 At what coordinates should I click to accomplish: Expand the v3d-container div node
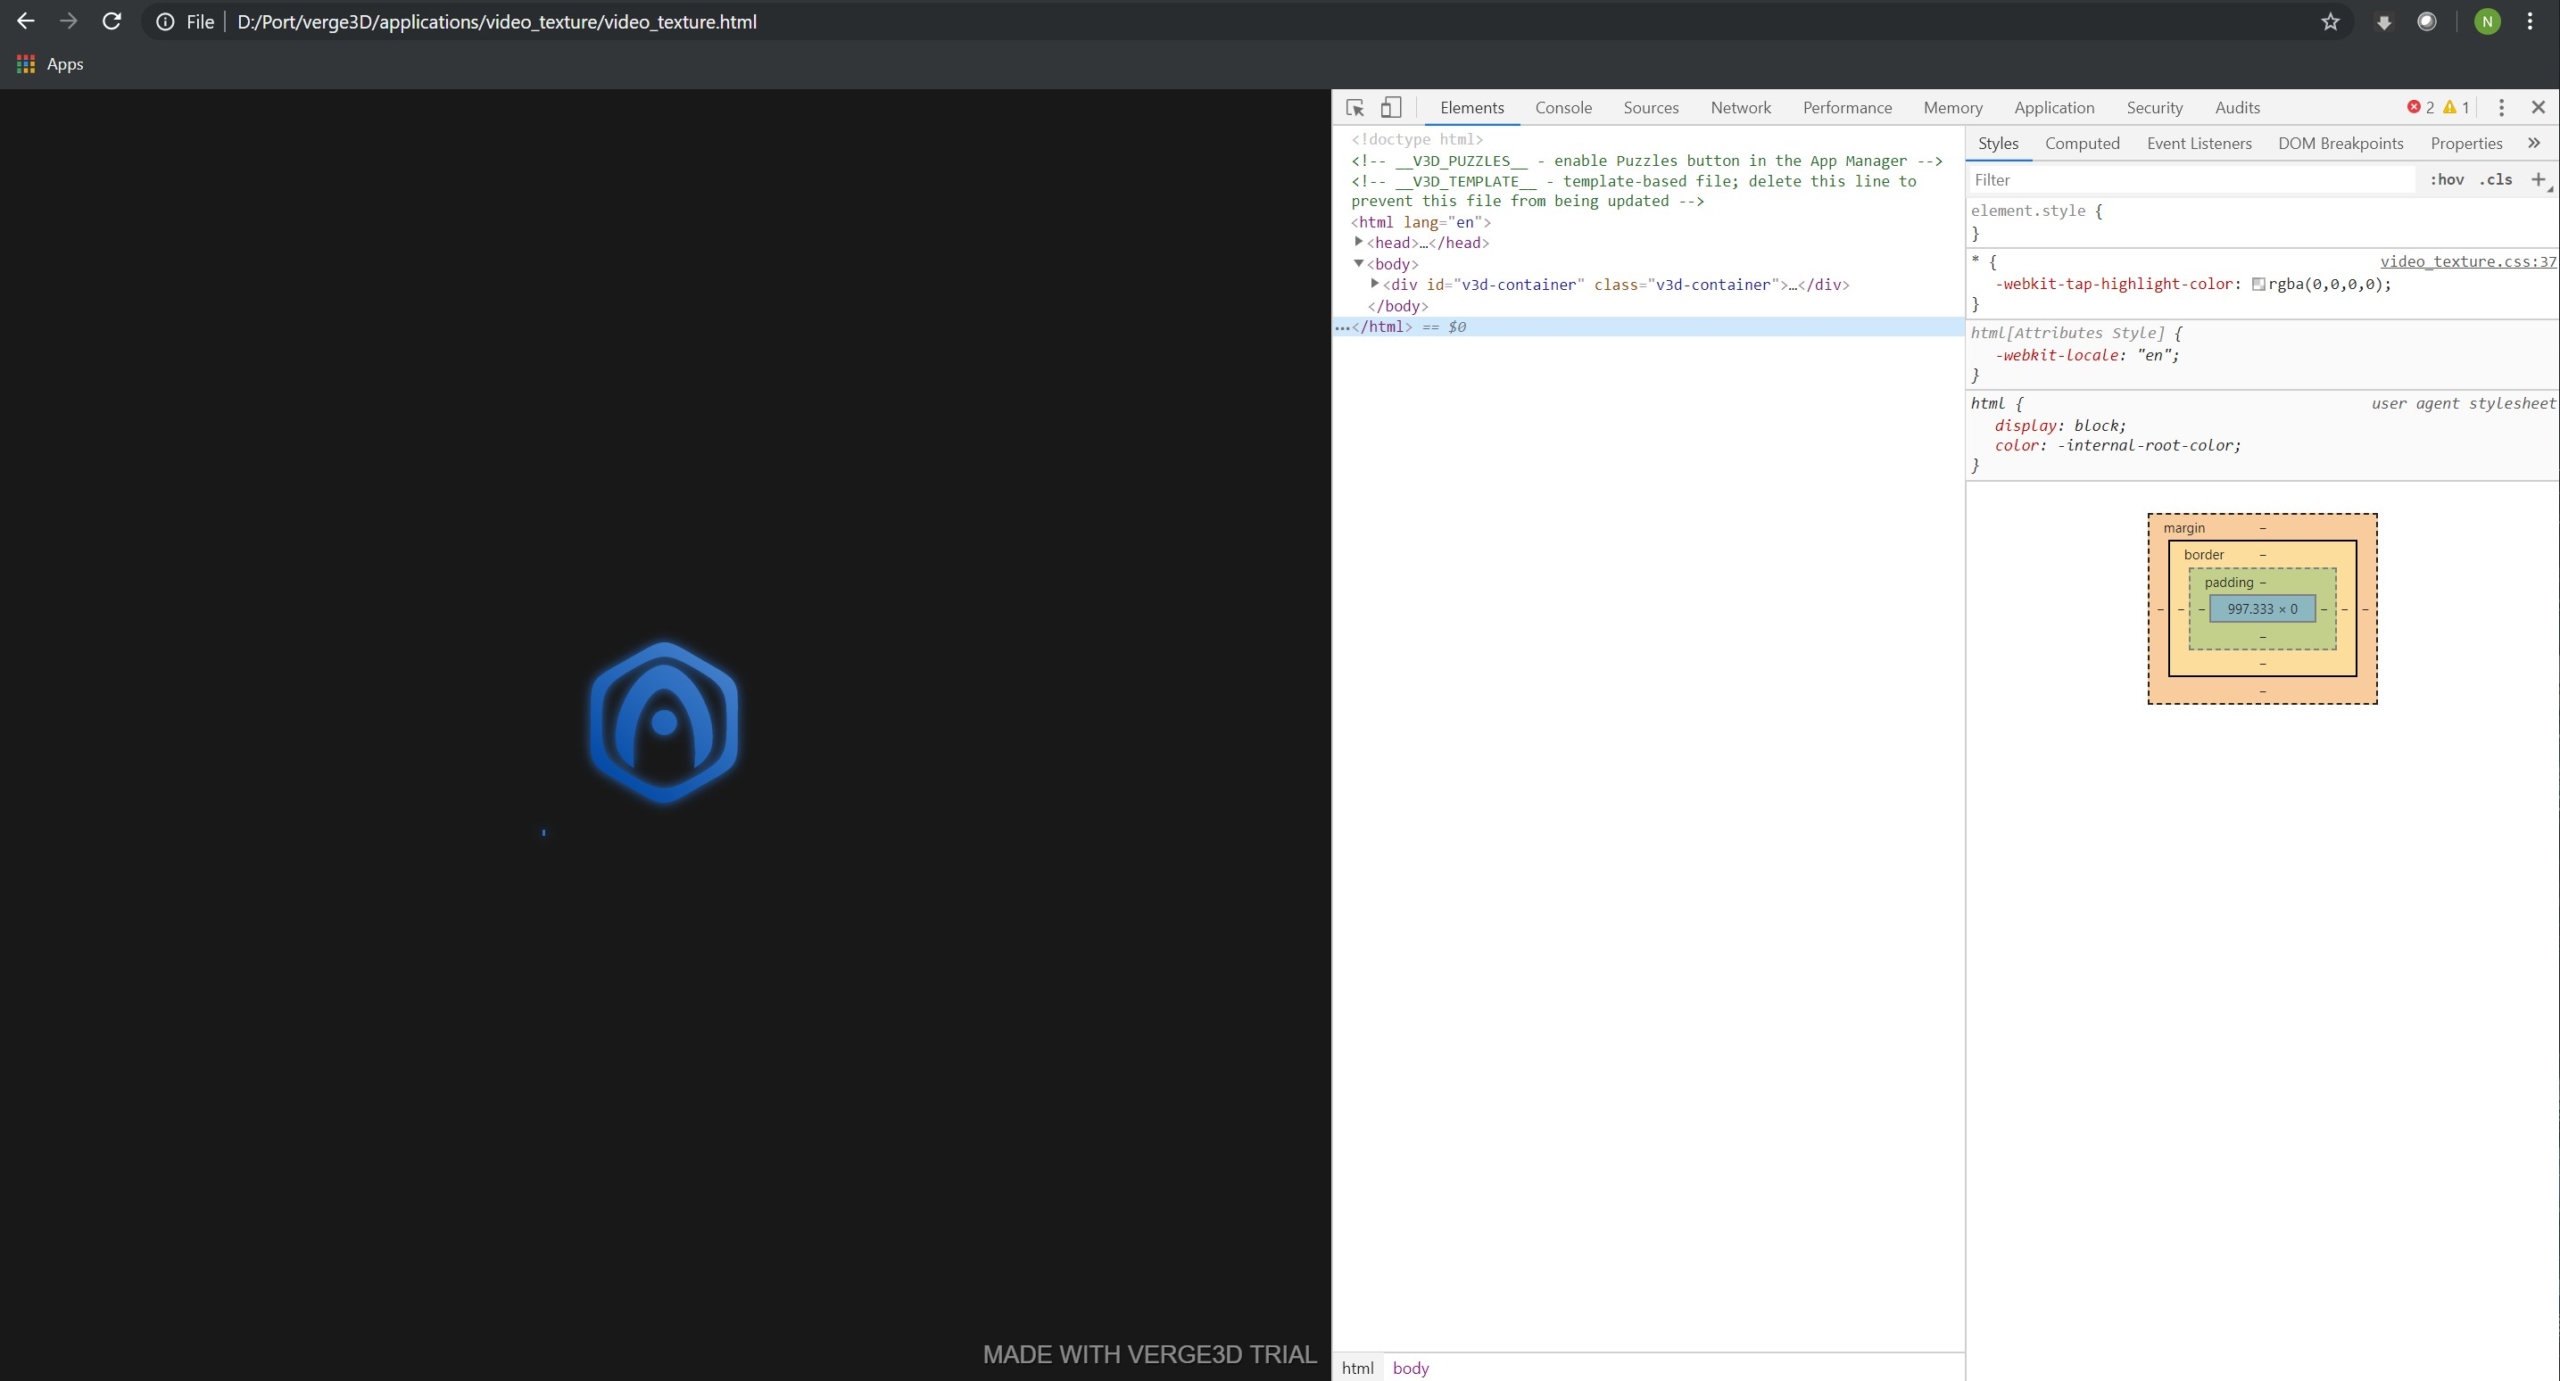1375,284
